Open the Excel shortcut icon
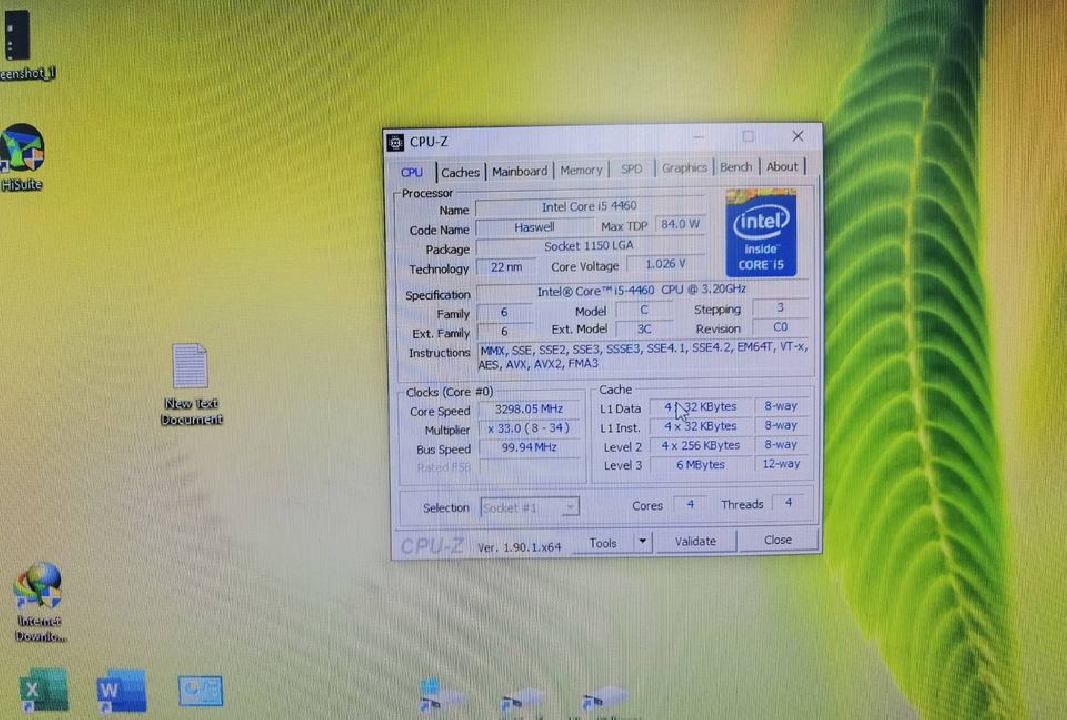 click(x=44, y=690)
